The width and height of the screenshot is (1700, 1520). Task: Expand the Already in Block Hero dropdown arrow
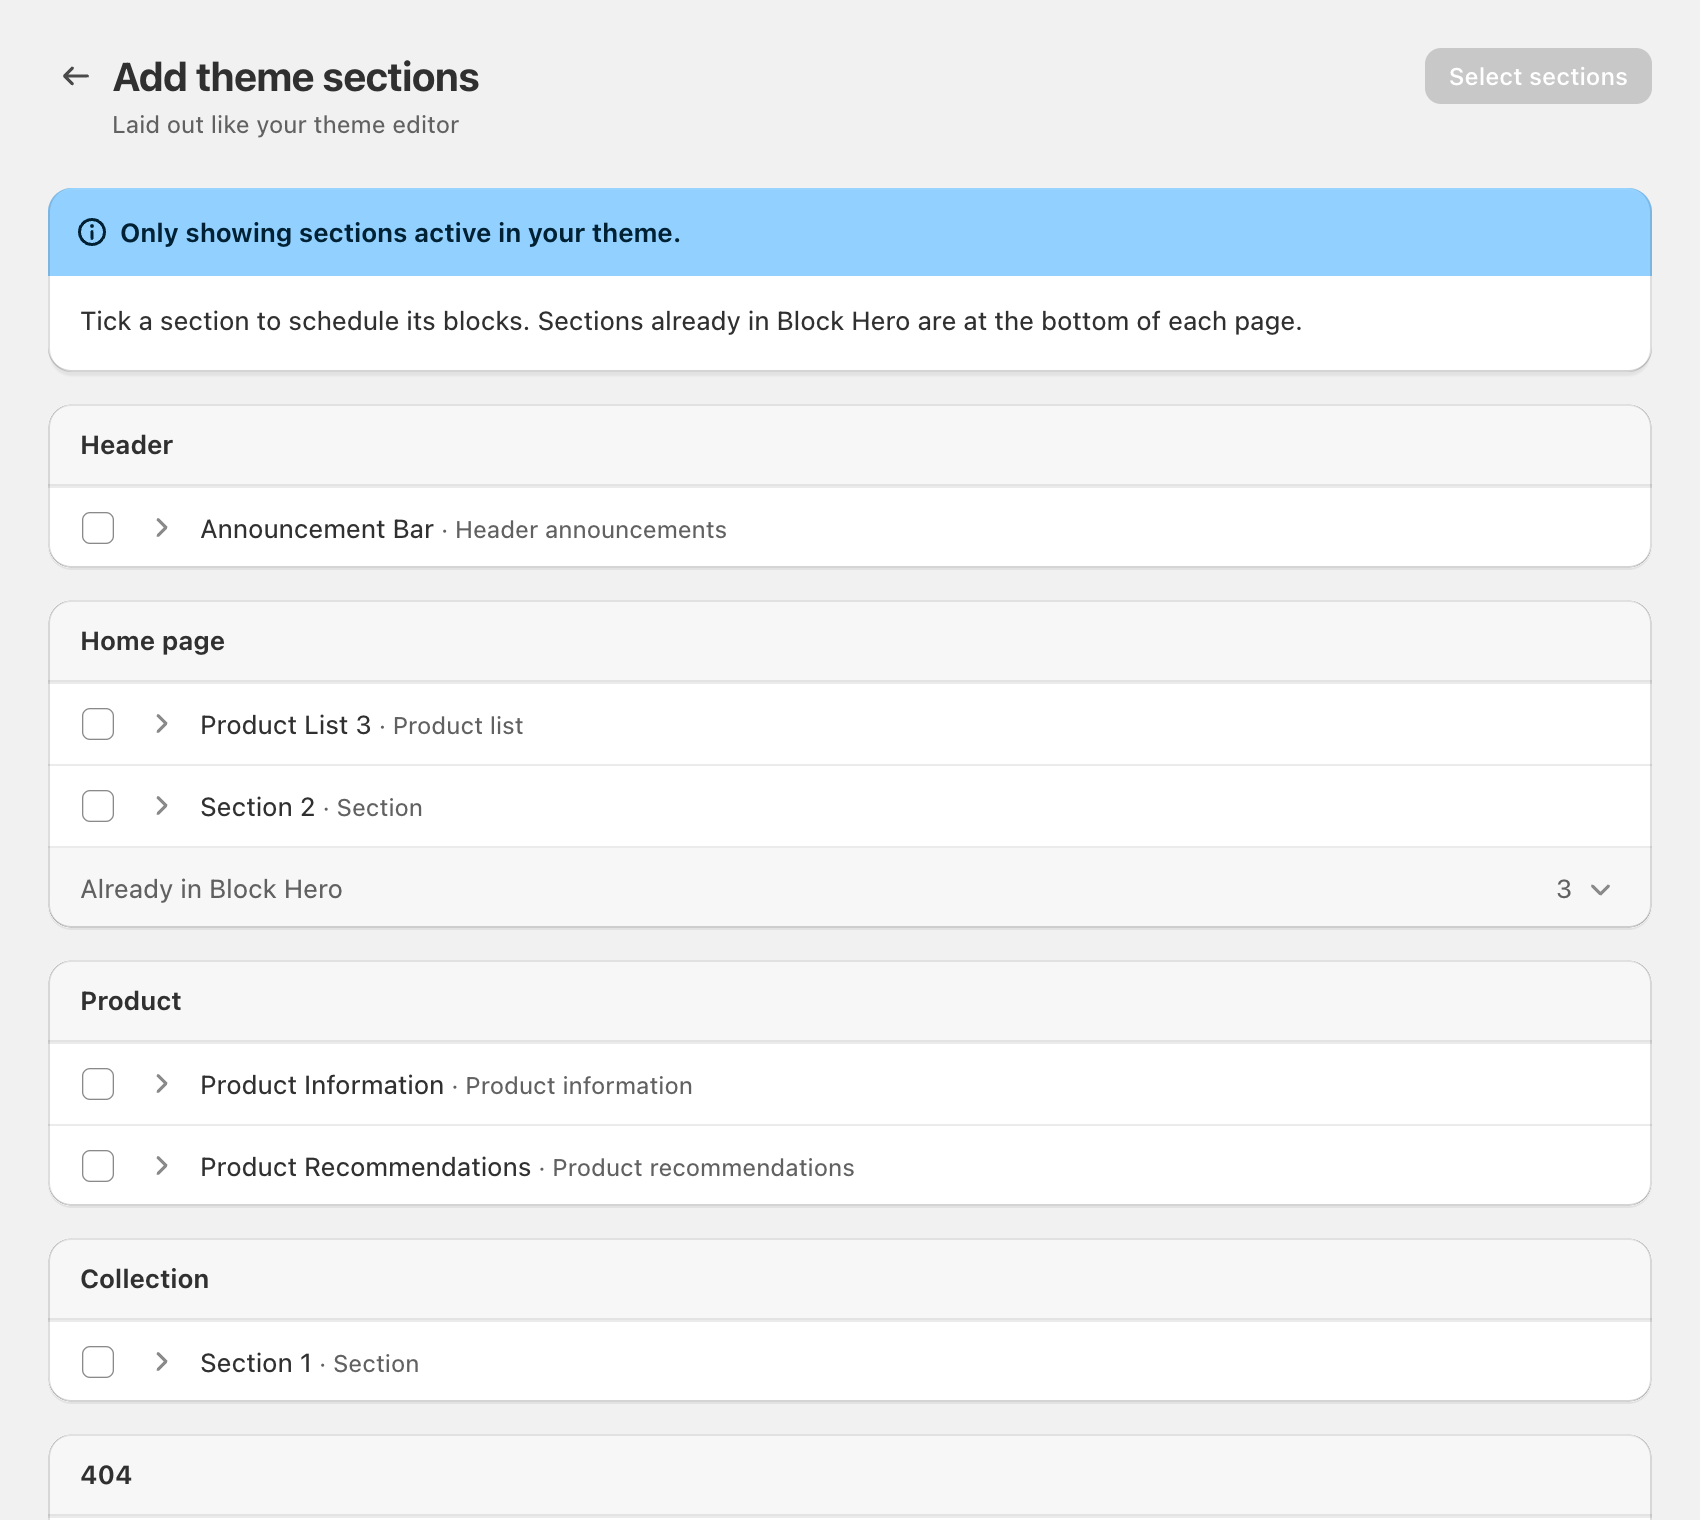[x=1600, y=889]
